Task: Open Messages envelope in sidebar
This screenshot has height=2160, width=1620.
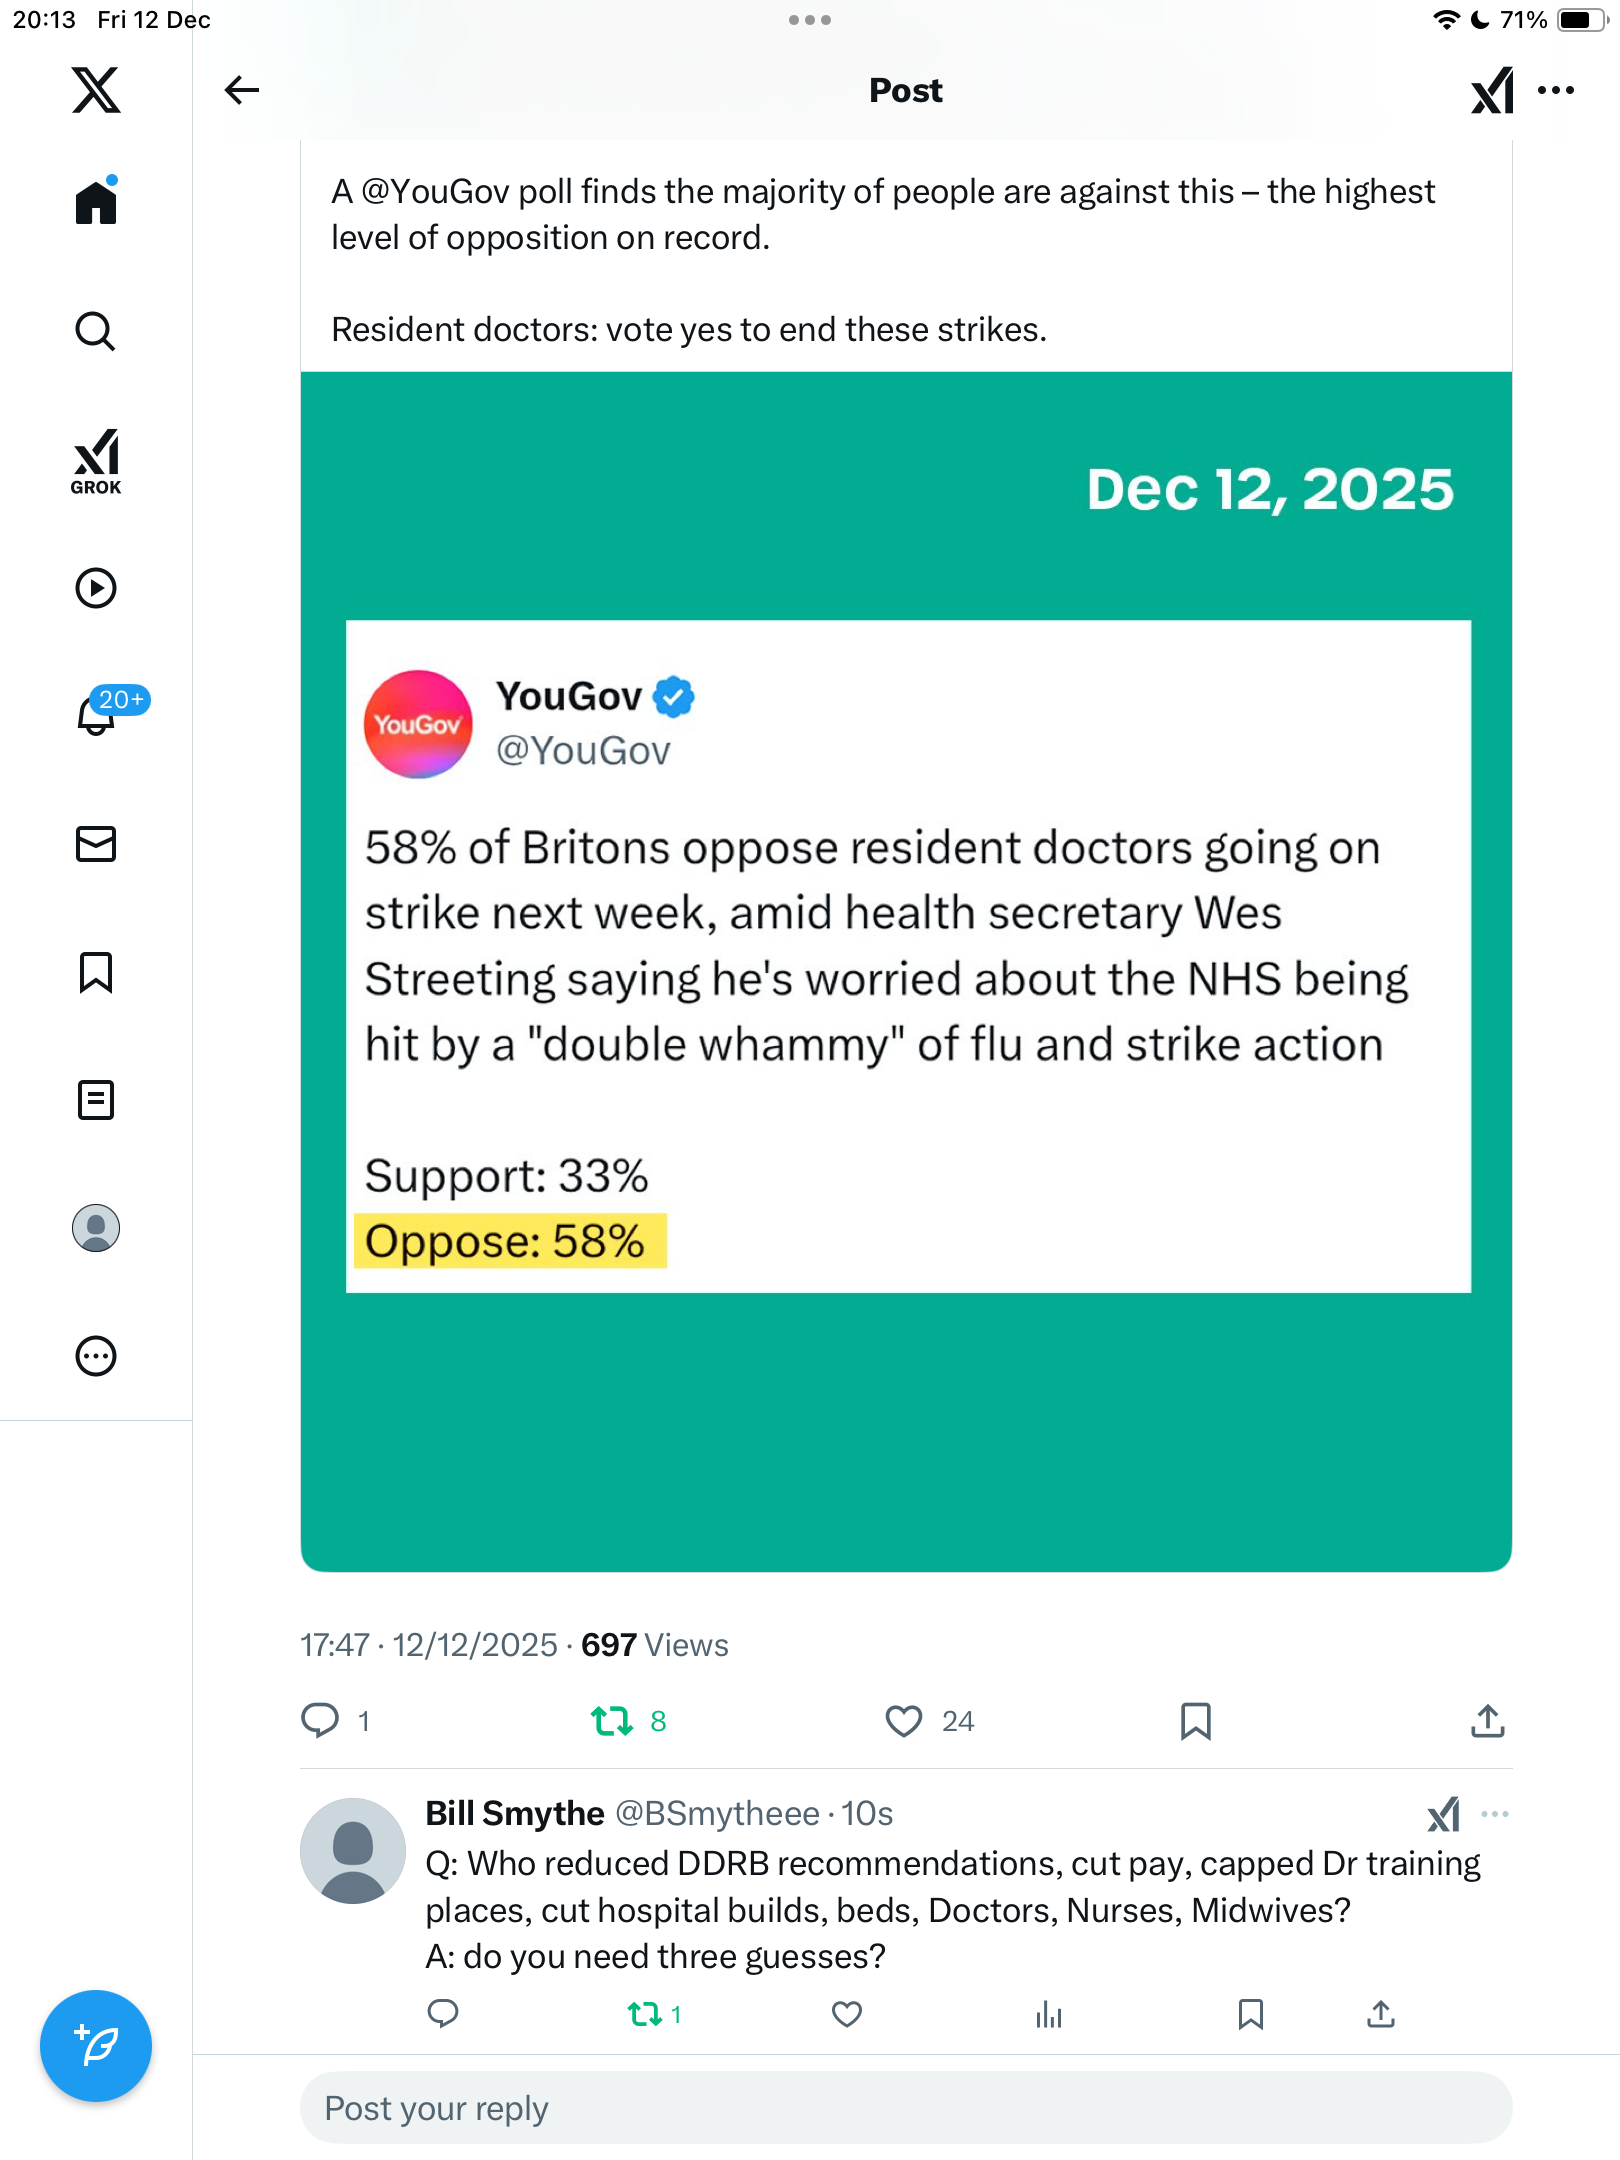Action: point(96,844)
